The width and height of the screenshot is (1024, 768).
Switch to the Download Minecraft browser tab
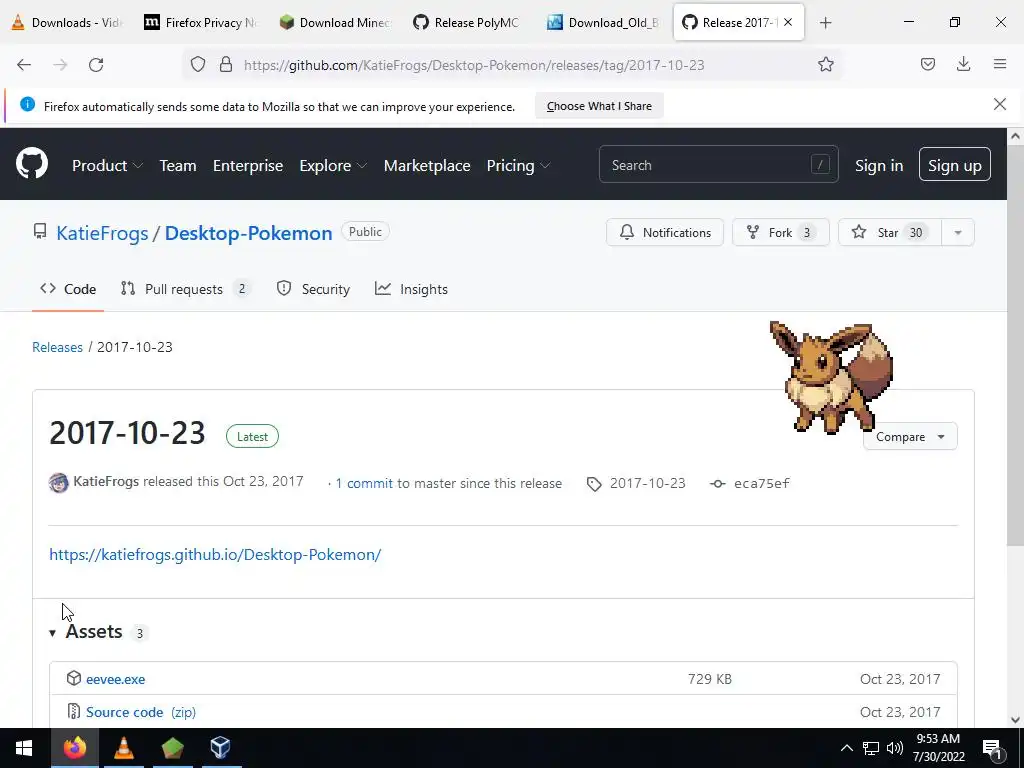click(335, 23)
